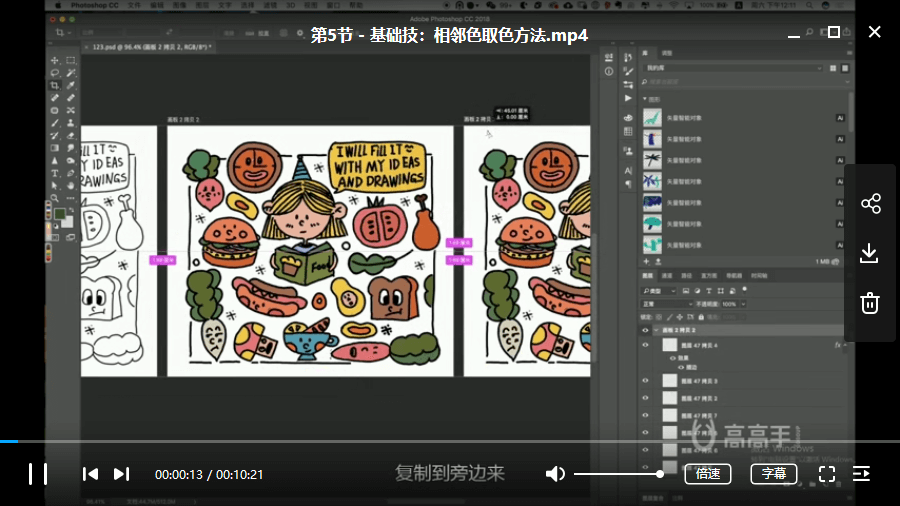Click the library search input field
The image size is (900, 506).
point(743,82)
